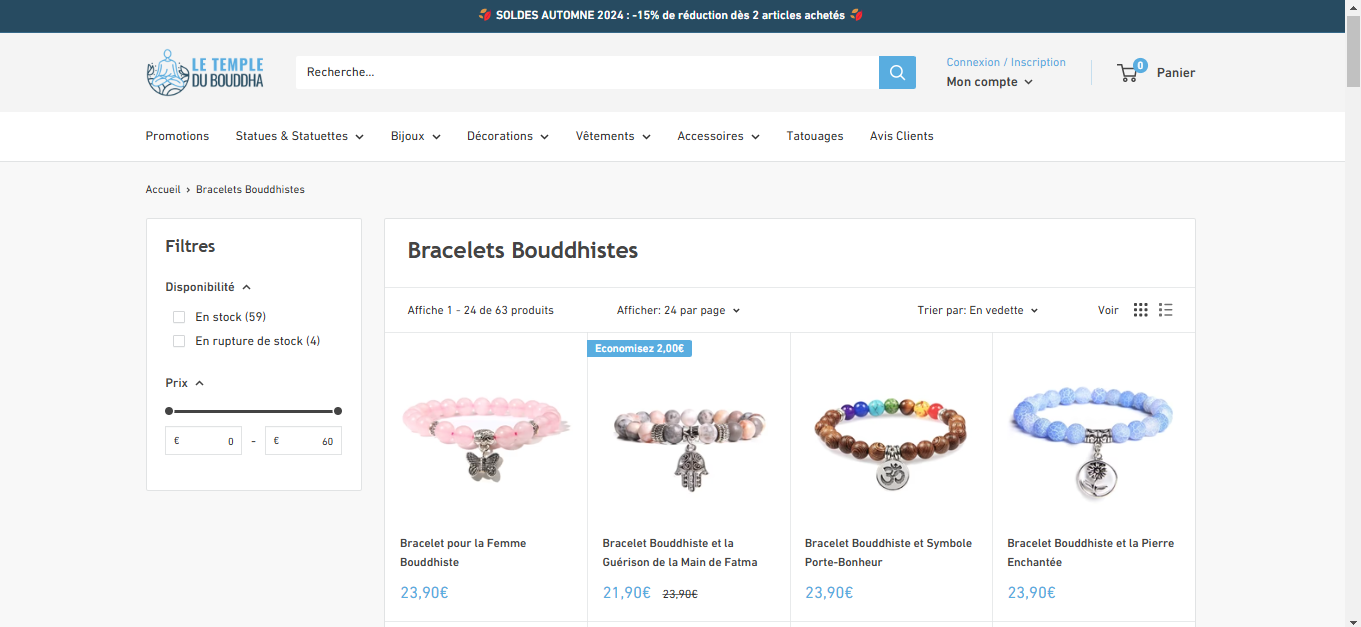Expand the Mon compte menu
The image size is (1361, 627).
click(x=990, y=82)
